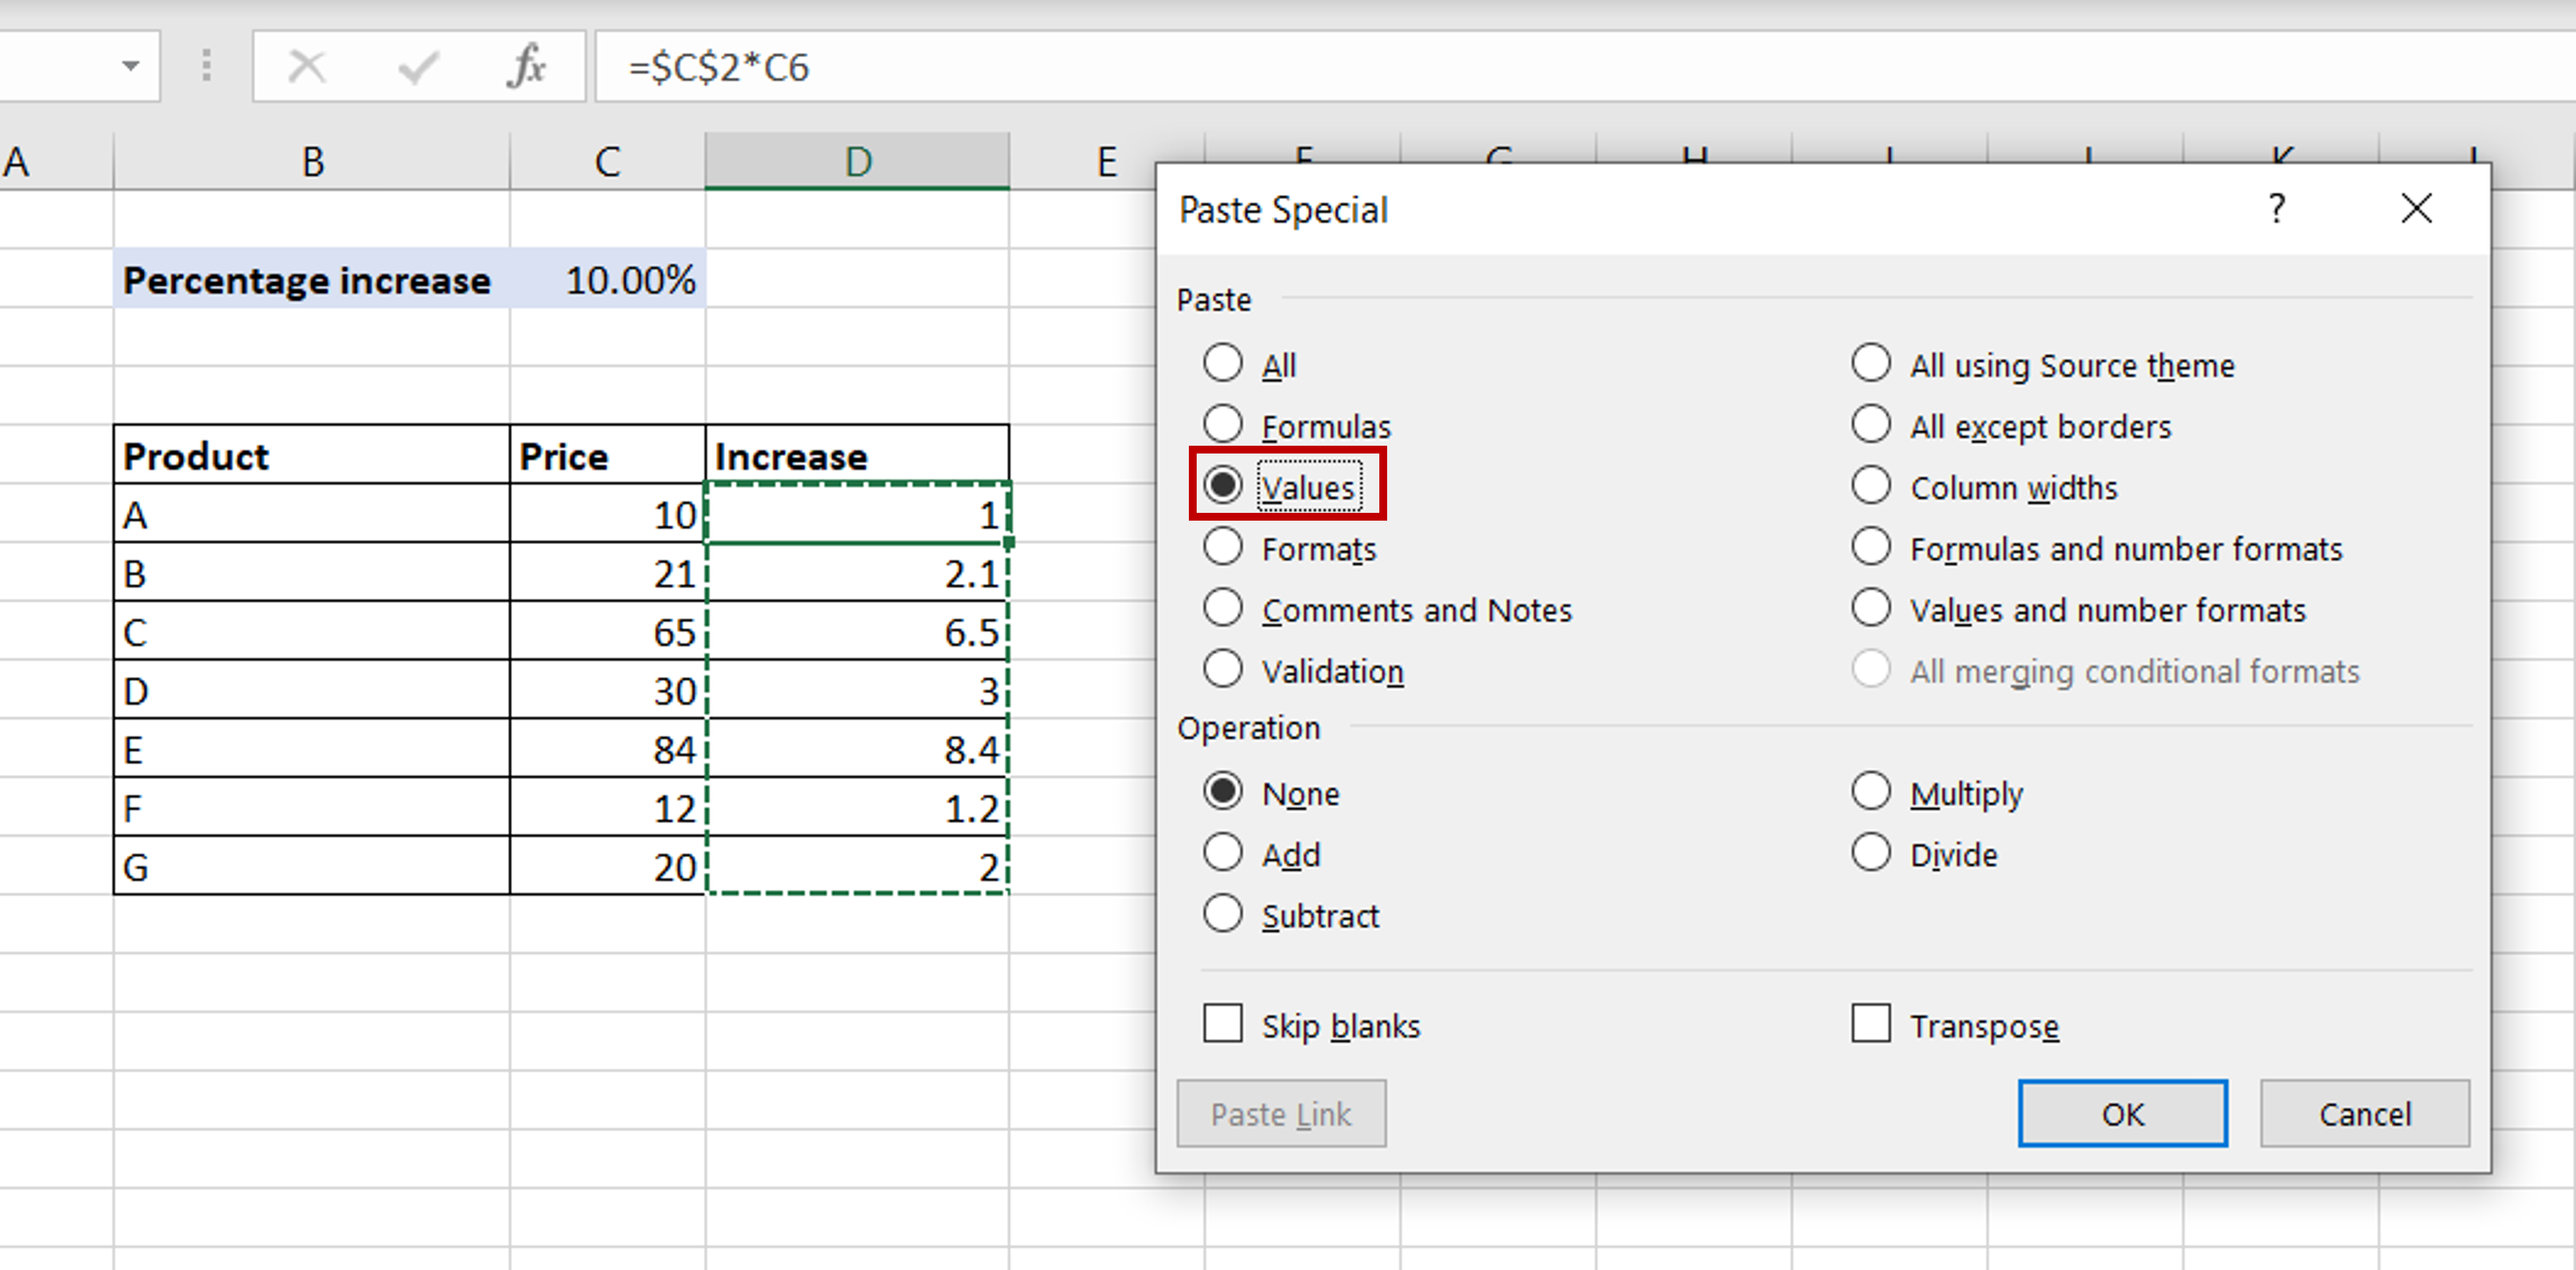Click increase cell showing 8.4
The height and width of the screenshot is (1270, 2576).
click(857, 748)
